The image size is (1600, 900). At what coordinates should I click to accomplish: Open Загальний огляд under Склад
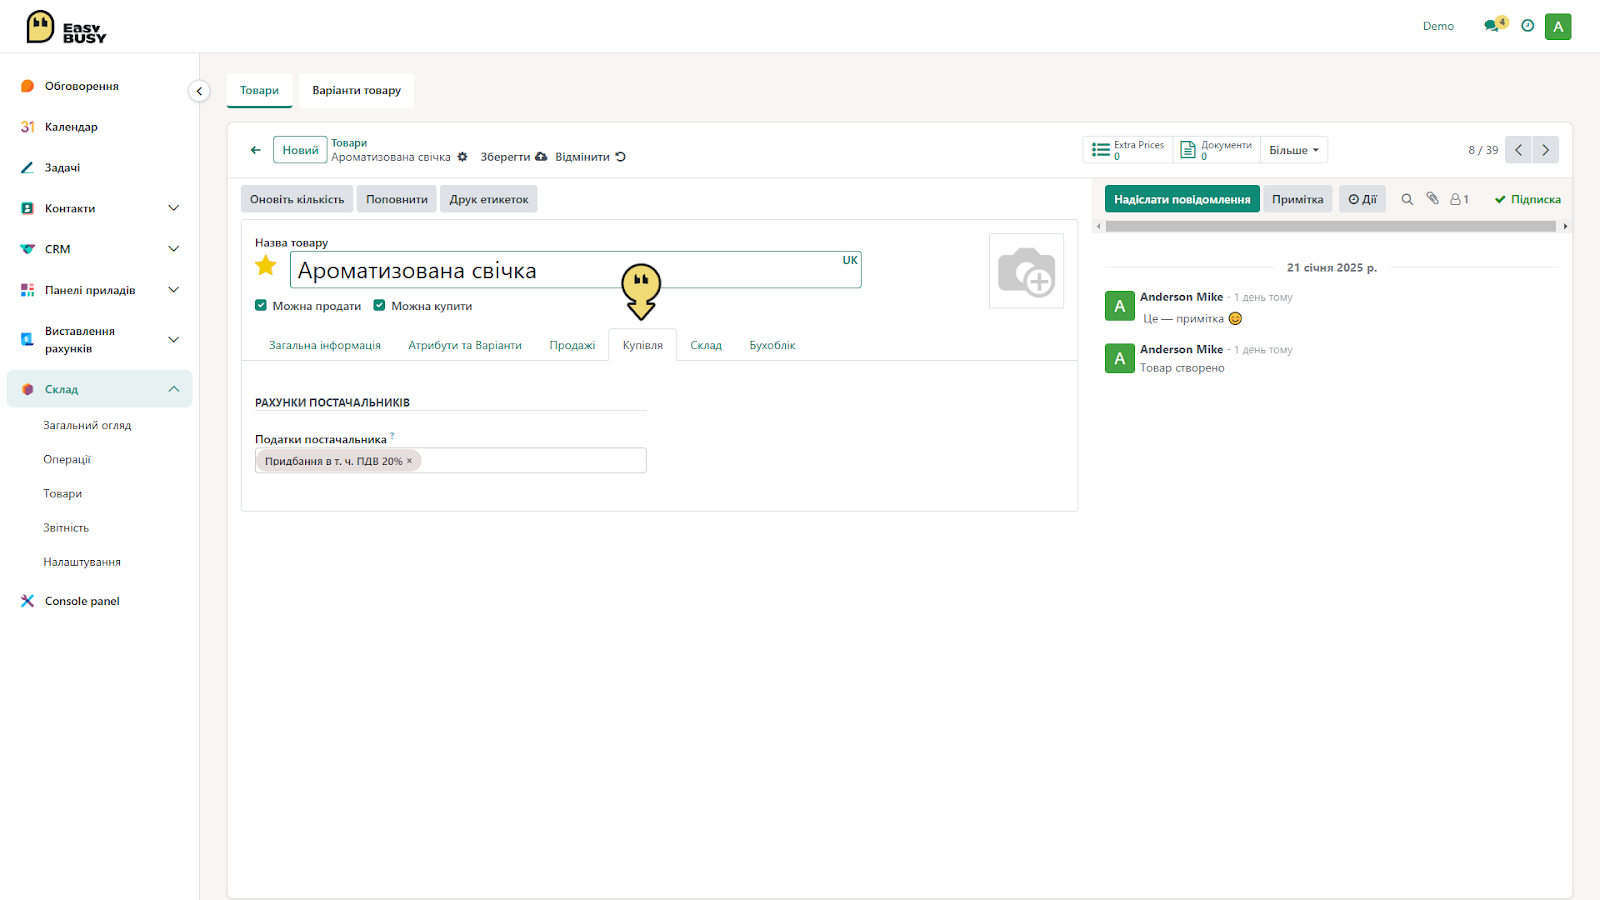tap(87, 425)
